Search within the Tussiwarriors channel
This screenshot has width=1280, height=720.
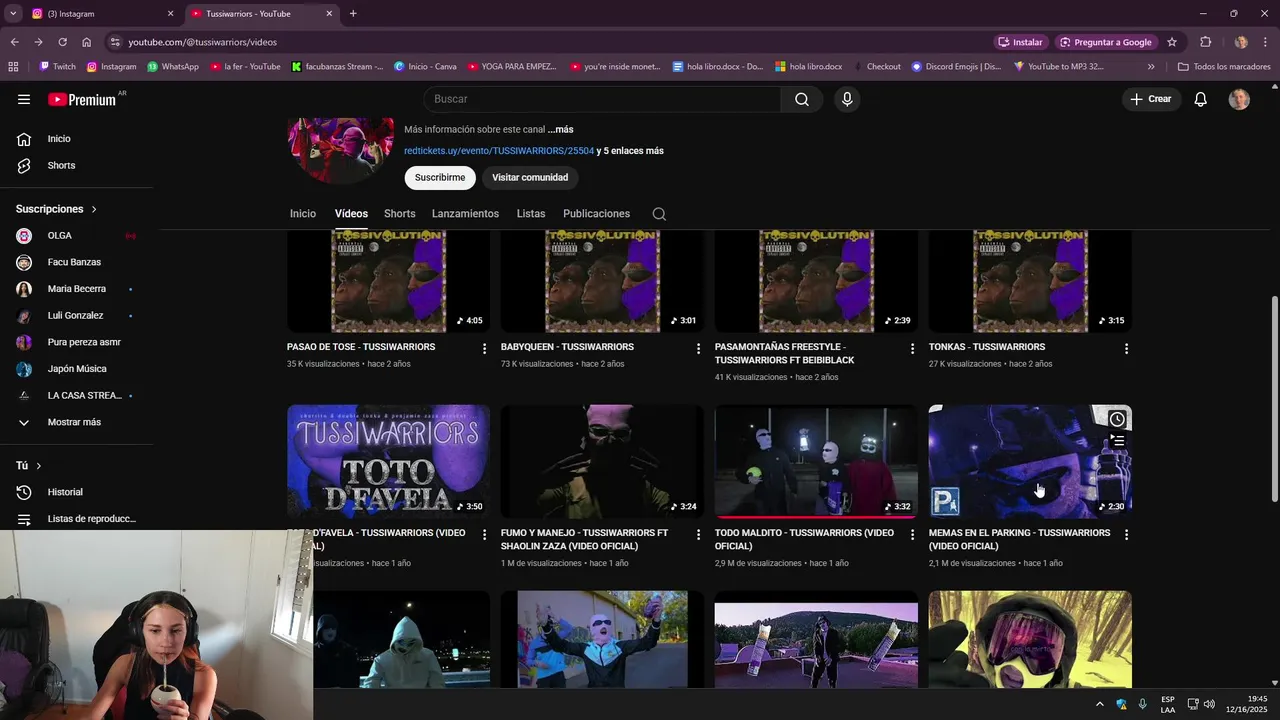pyautogui.click(x=659, y=214)
